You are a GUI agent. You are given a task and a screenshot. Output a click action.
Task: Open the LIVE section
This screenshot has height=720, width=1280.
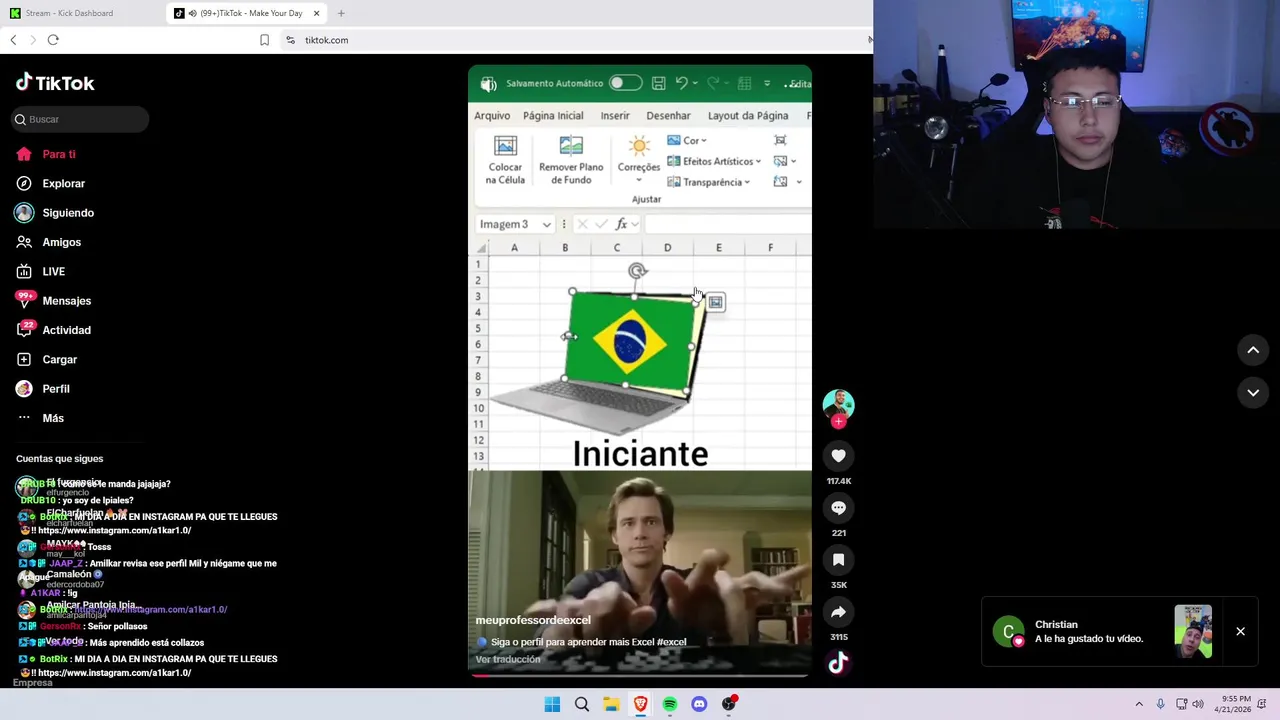coord(53,271)
